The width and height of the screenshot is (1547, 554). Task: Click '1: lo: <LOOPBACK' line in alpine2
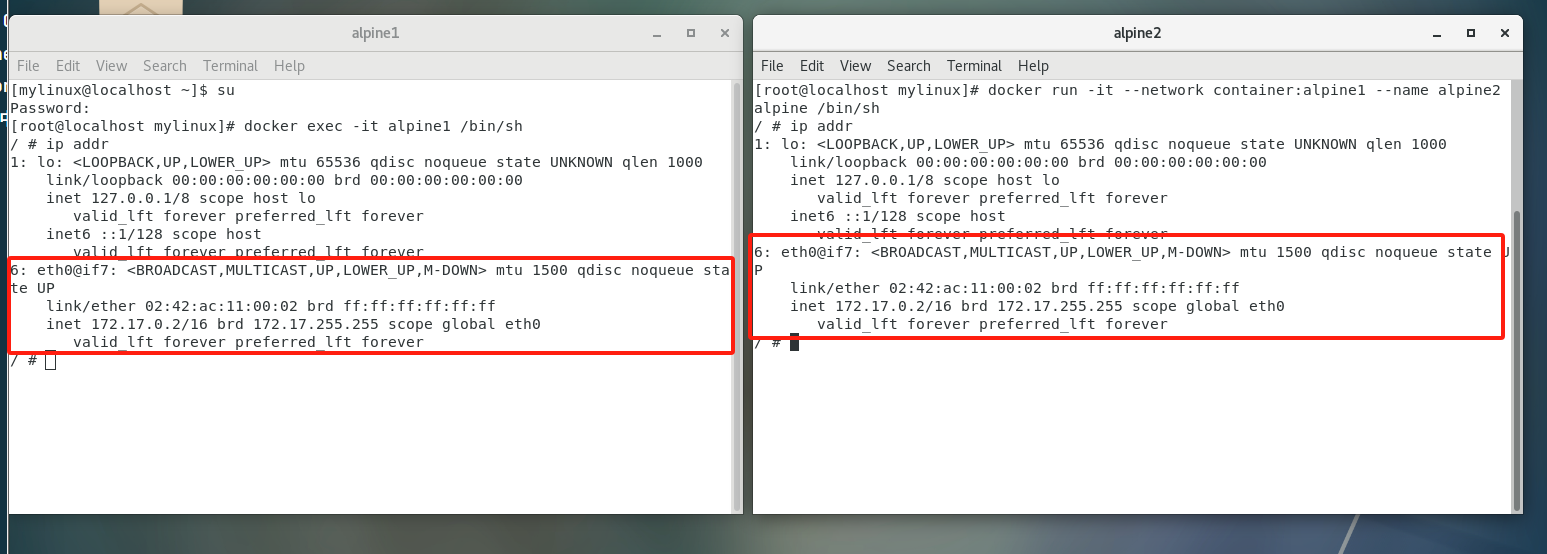coord(1100,144)
